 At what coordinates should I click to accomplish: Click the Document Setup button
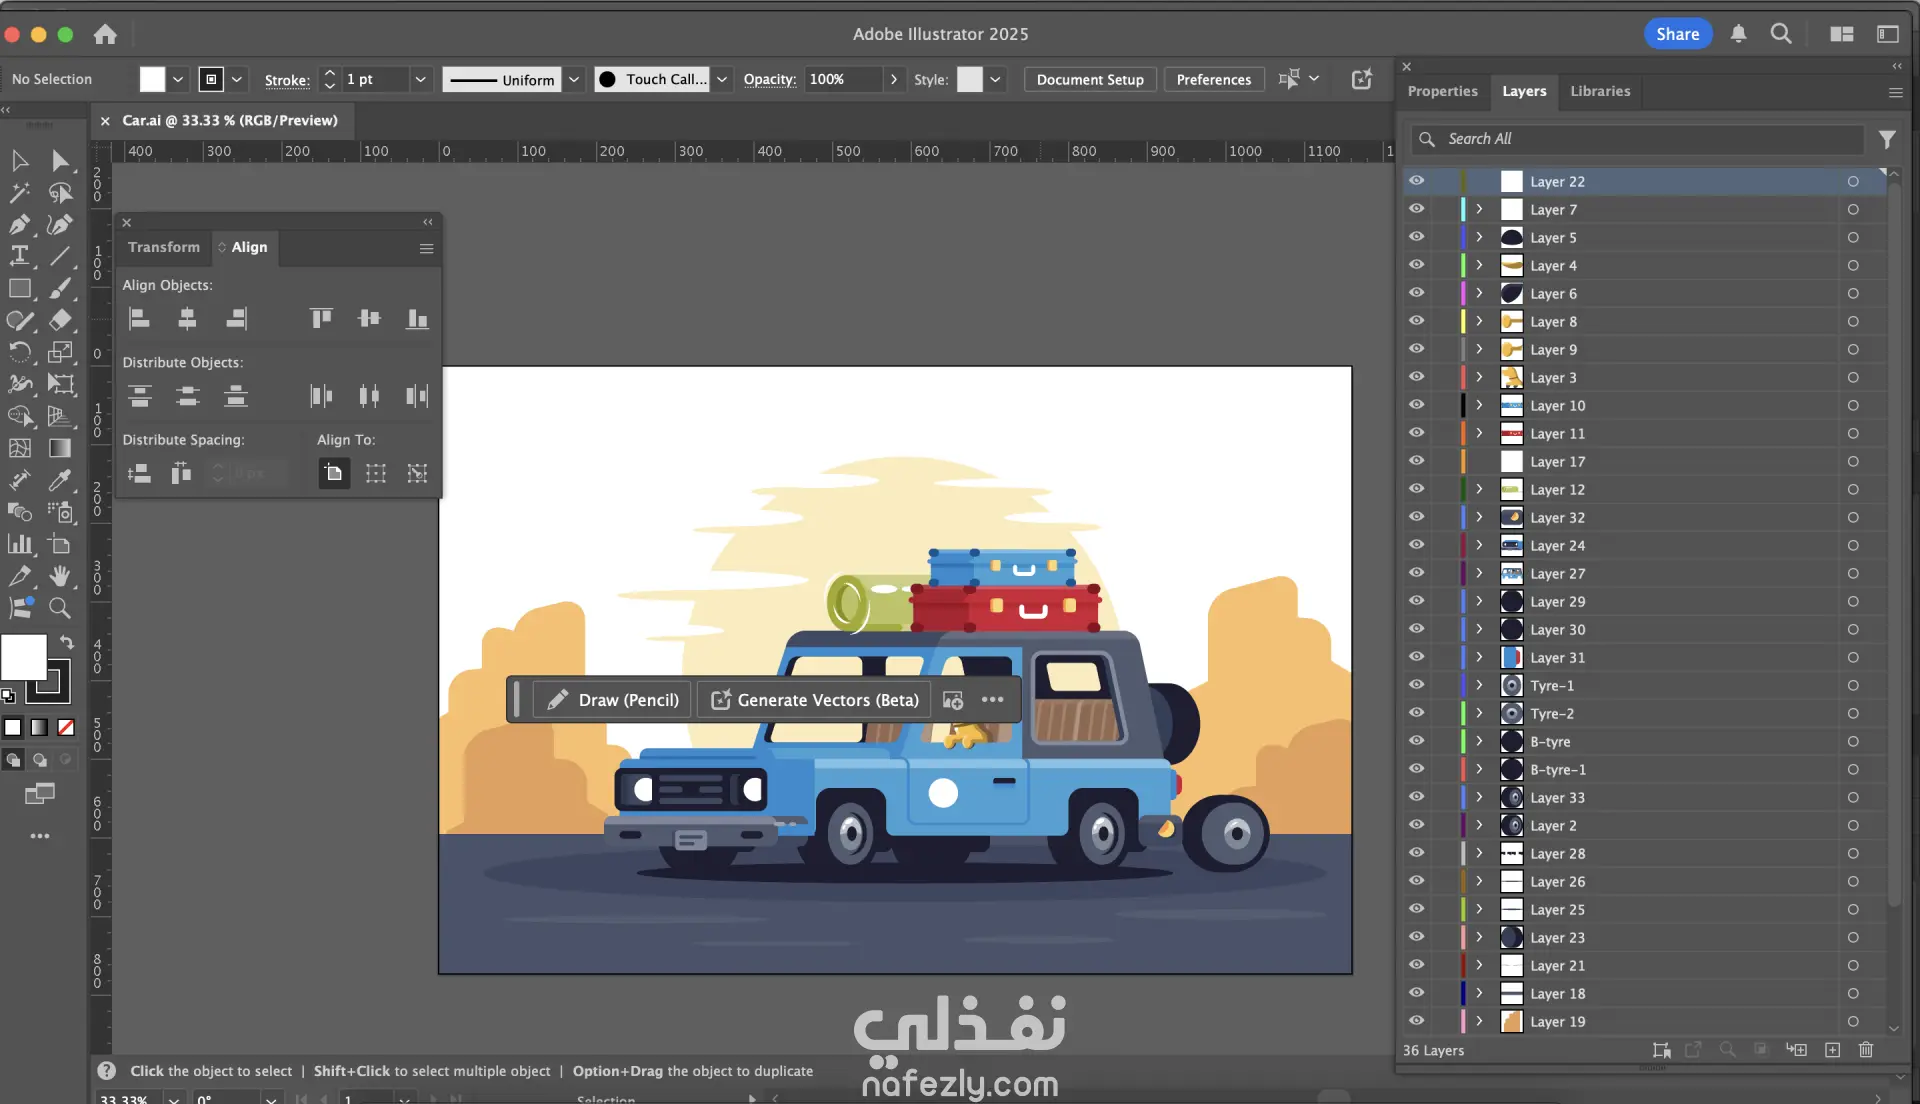point(1089,79)
